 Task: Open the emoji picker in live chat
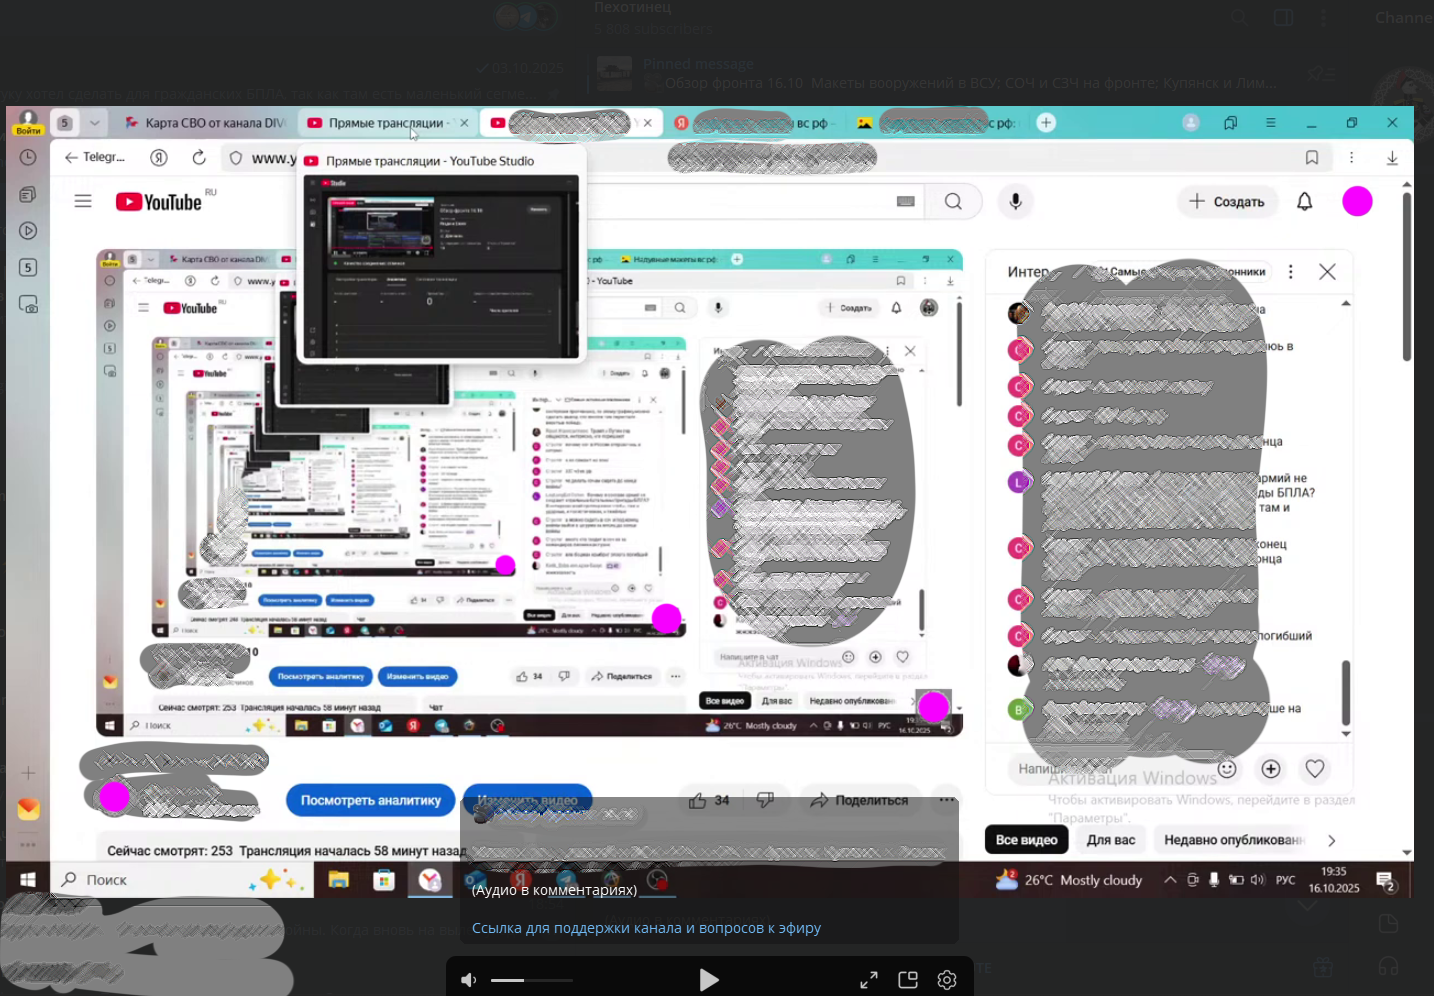(x=1227, y=768)
